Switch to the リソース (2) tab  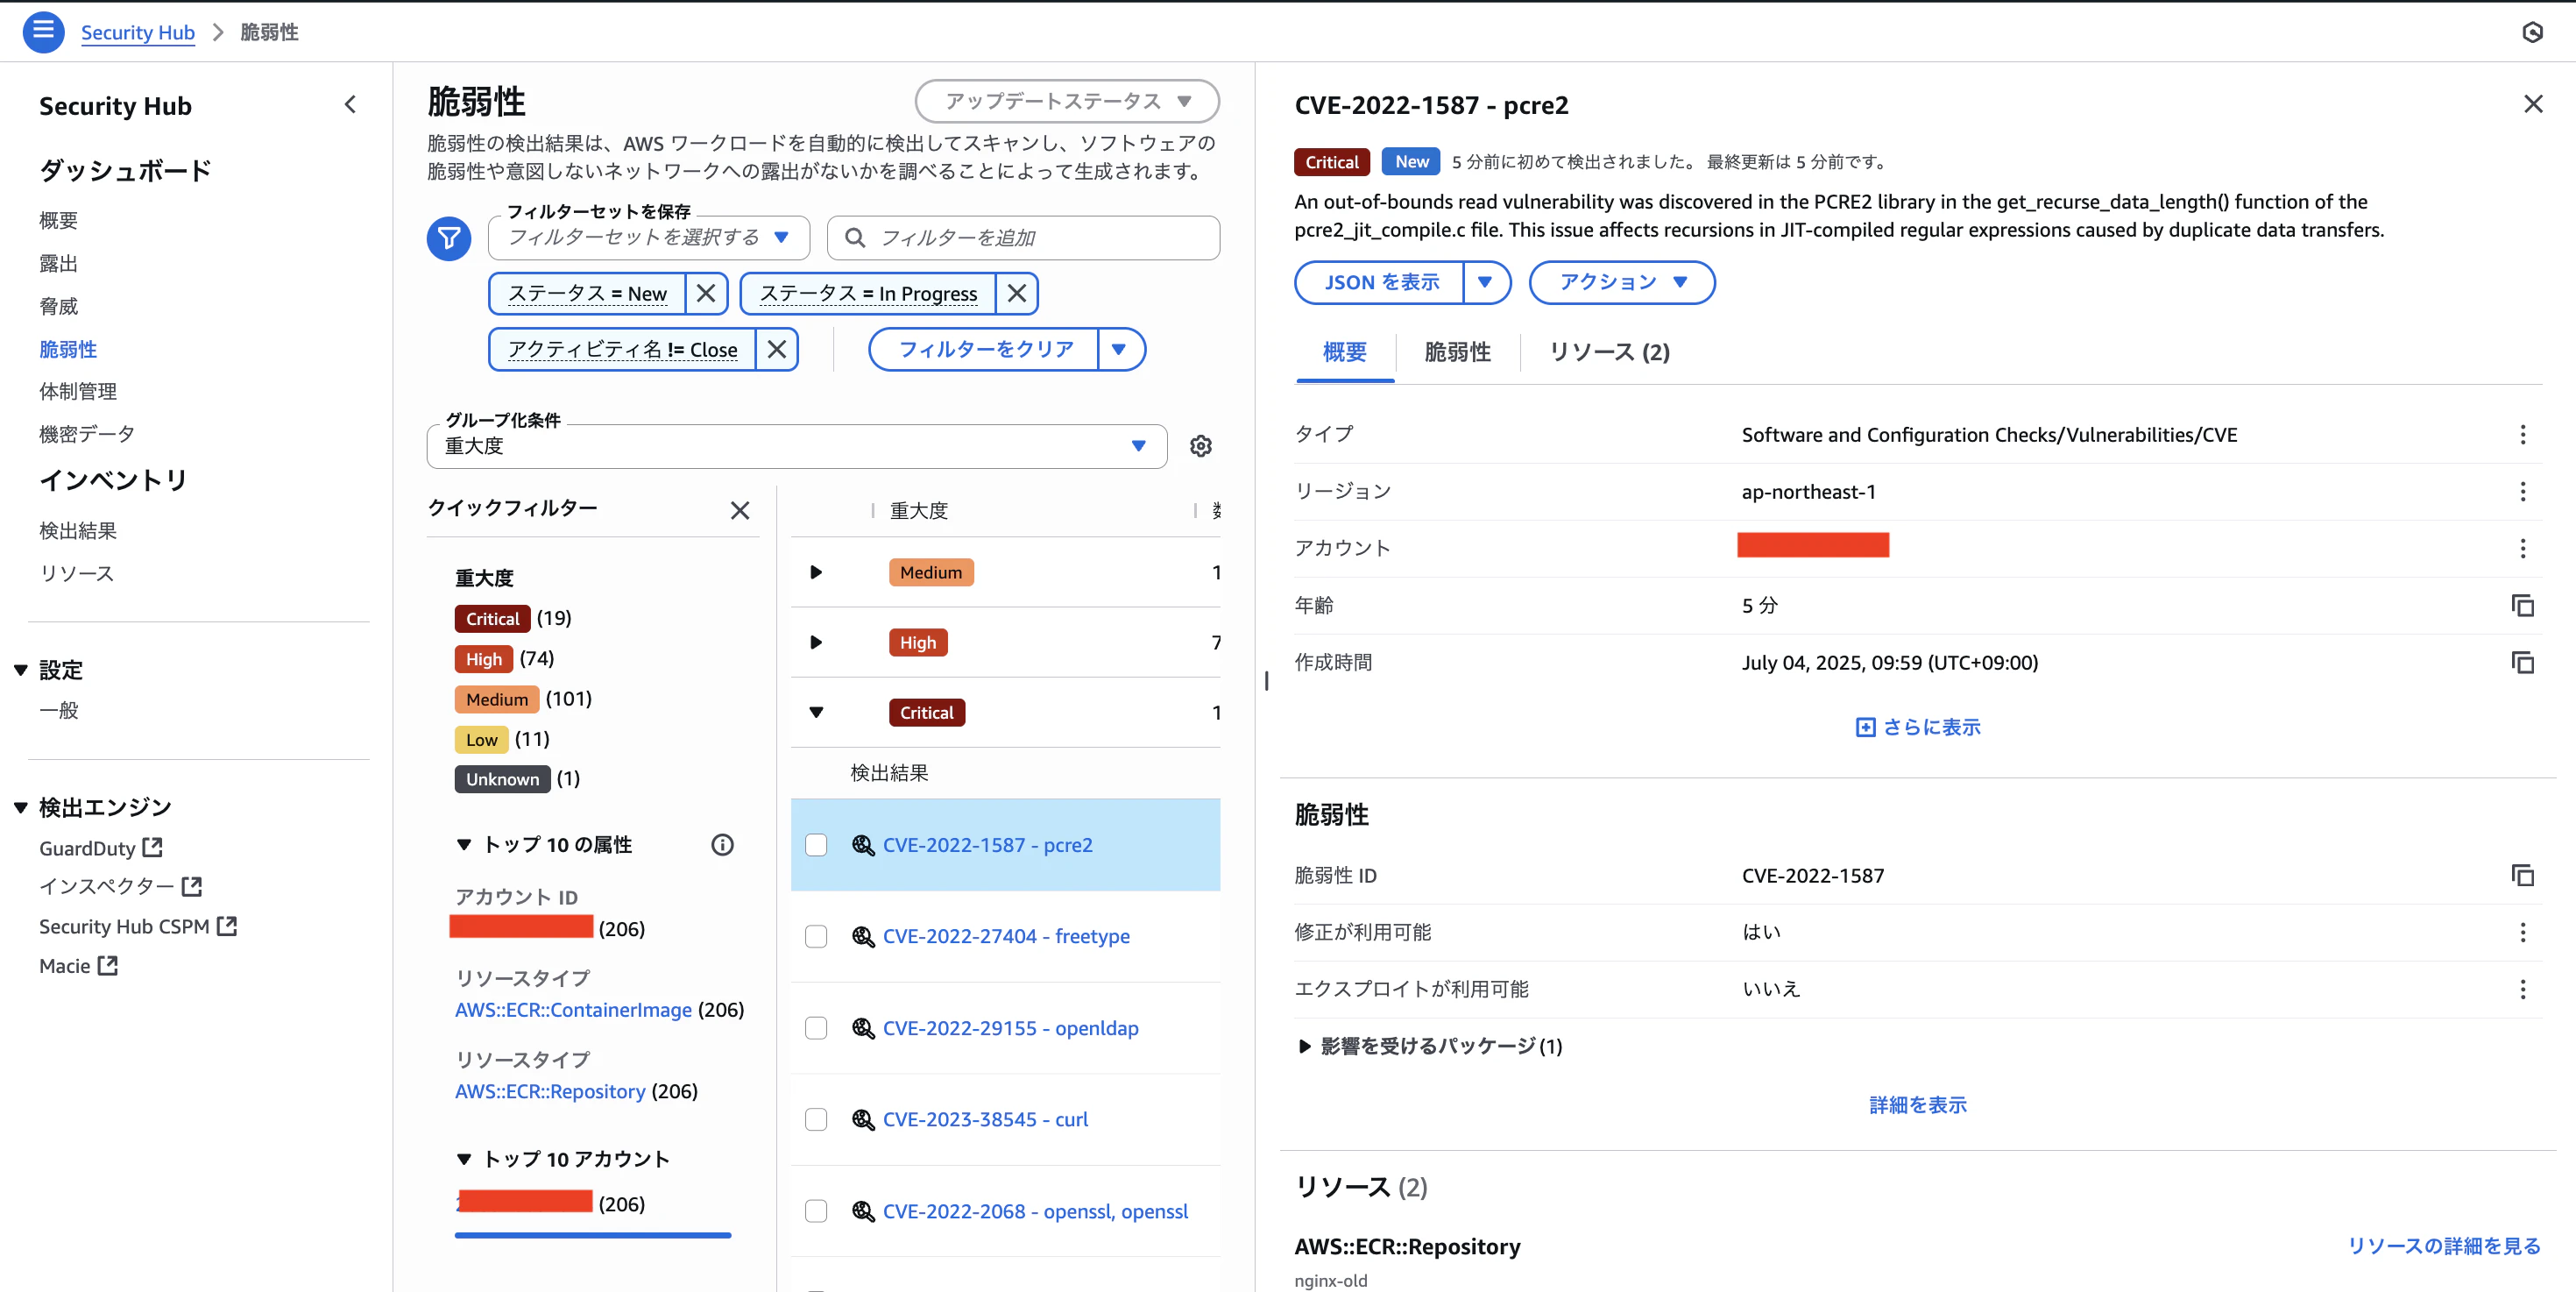pos(1609,352)
